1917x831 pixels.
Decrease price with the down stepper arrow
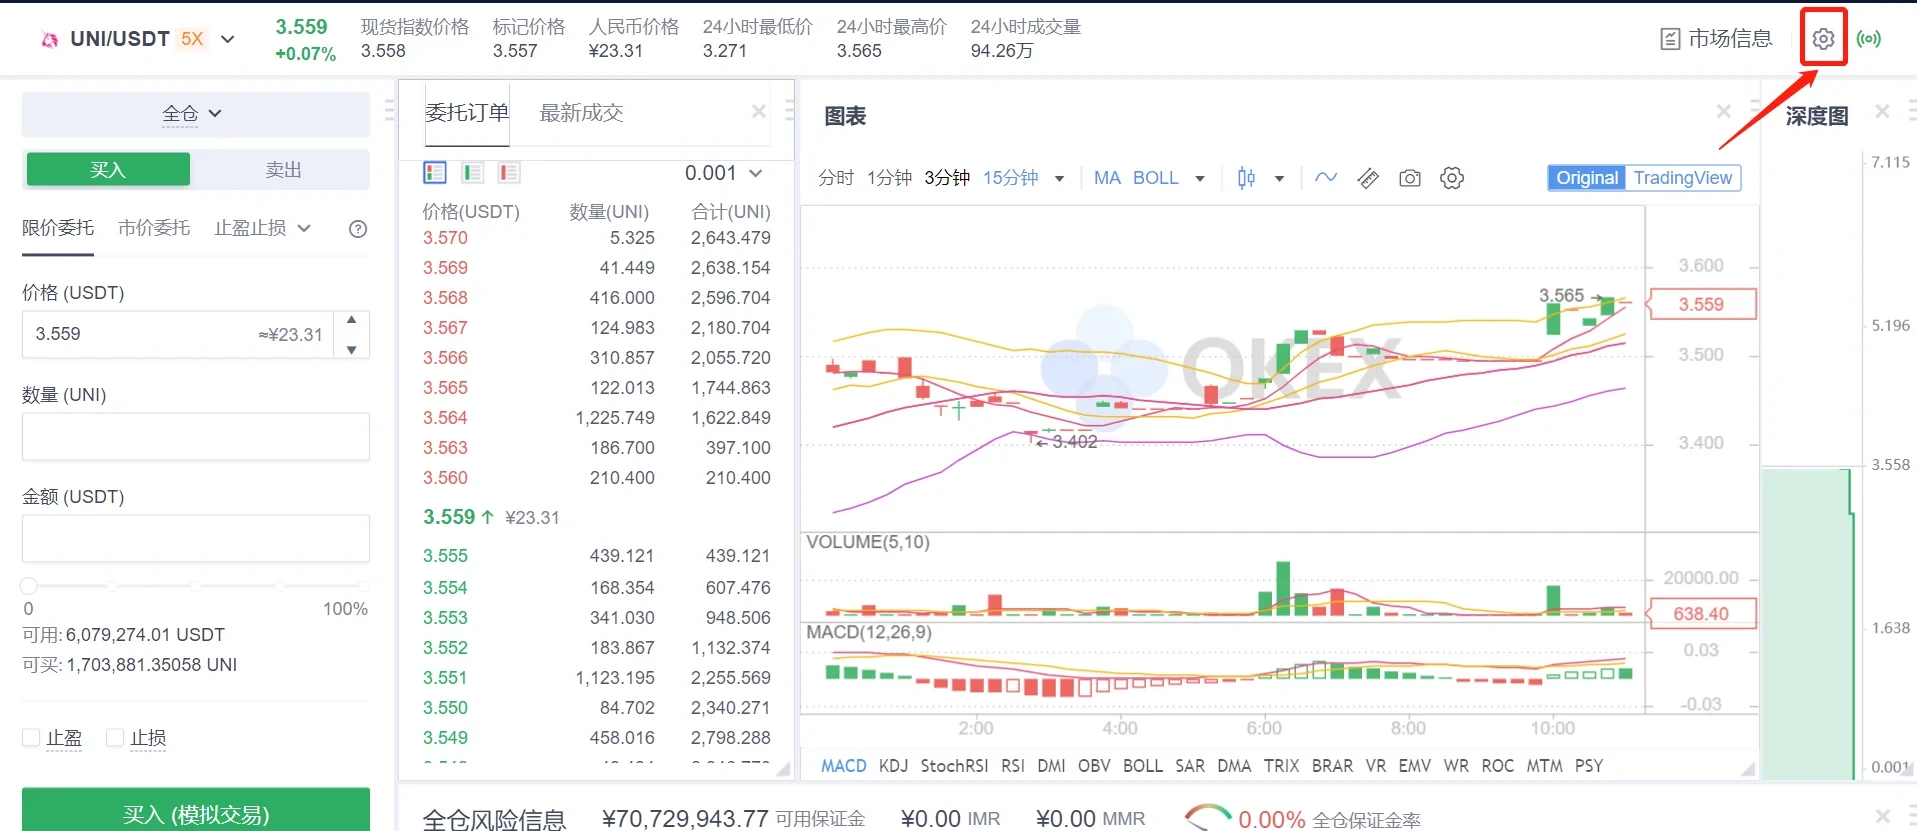(351, 349)
